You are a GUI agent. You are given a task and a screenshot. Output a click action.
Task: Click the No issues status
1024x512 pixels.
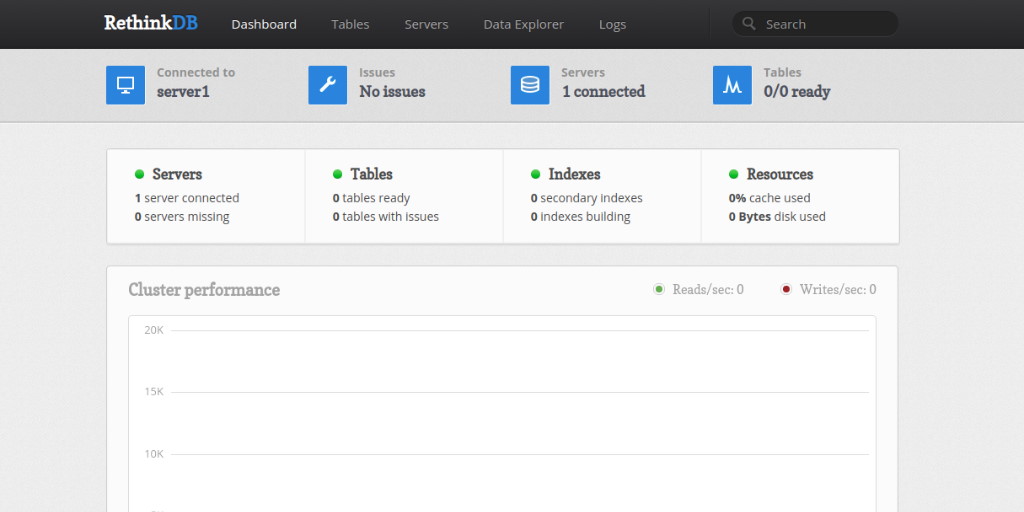point(392,91)
